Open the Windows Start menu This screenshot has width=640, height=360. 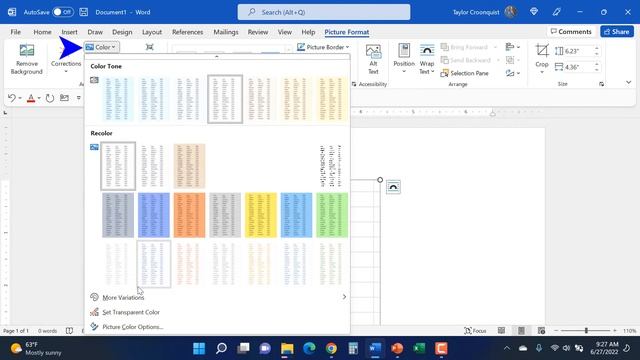(199, 348)
